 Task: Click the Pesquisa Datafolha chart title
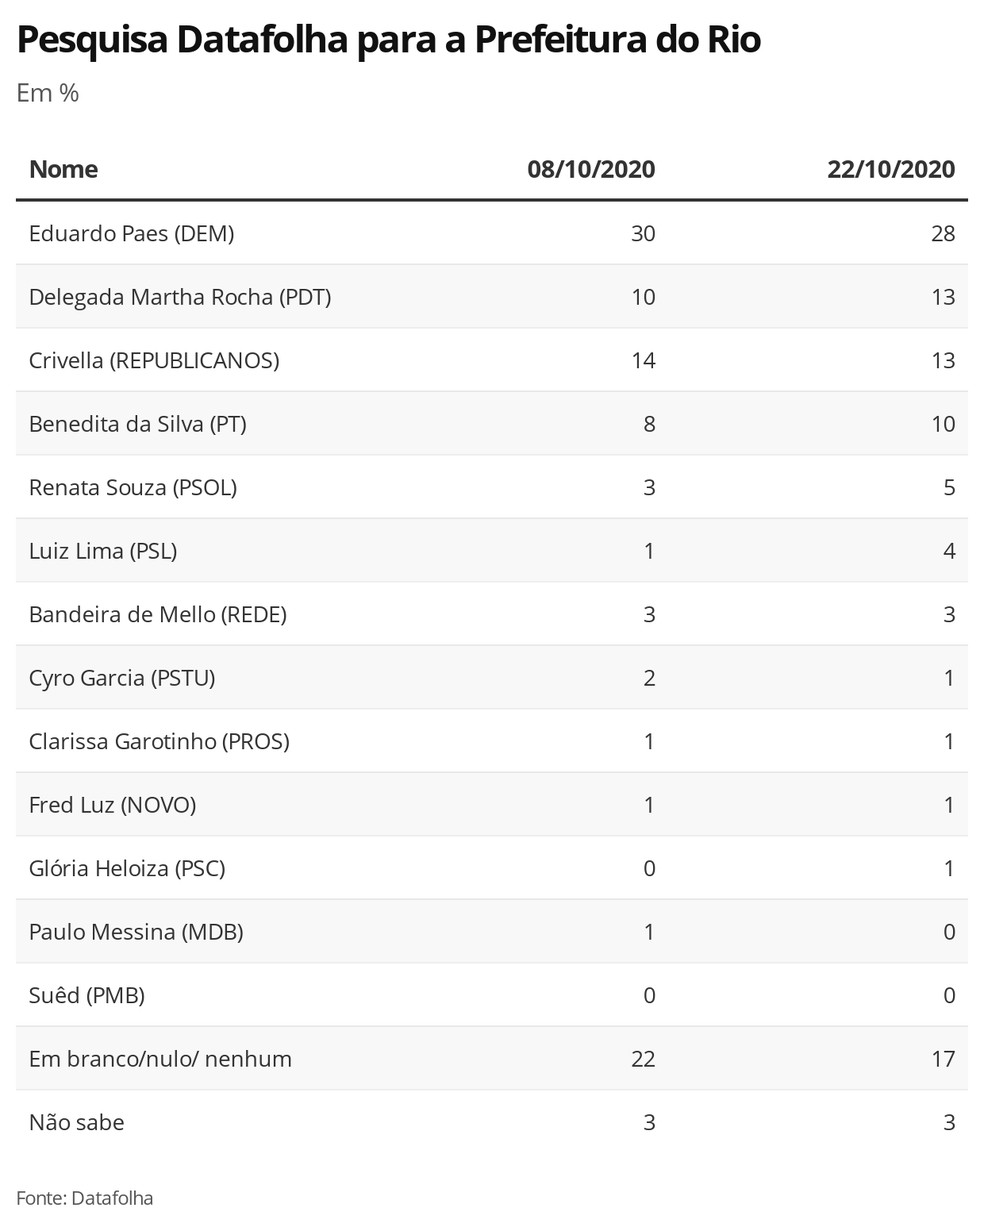389,40
